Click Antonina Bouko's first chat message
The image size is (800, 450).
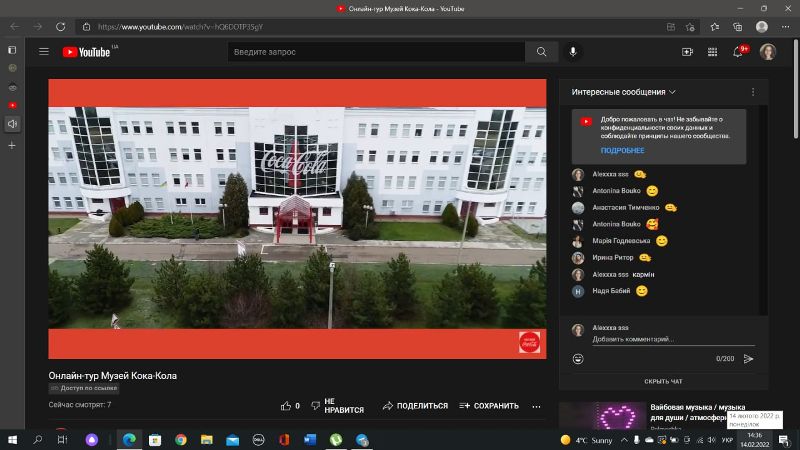pyautogui.click(x=626, y=191)
